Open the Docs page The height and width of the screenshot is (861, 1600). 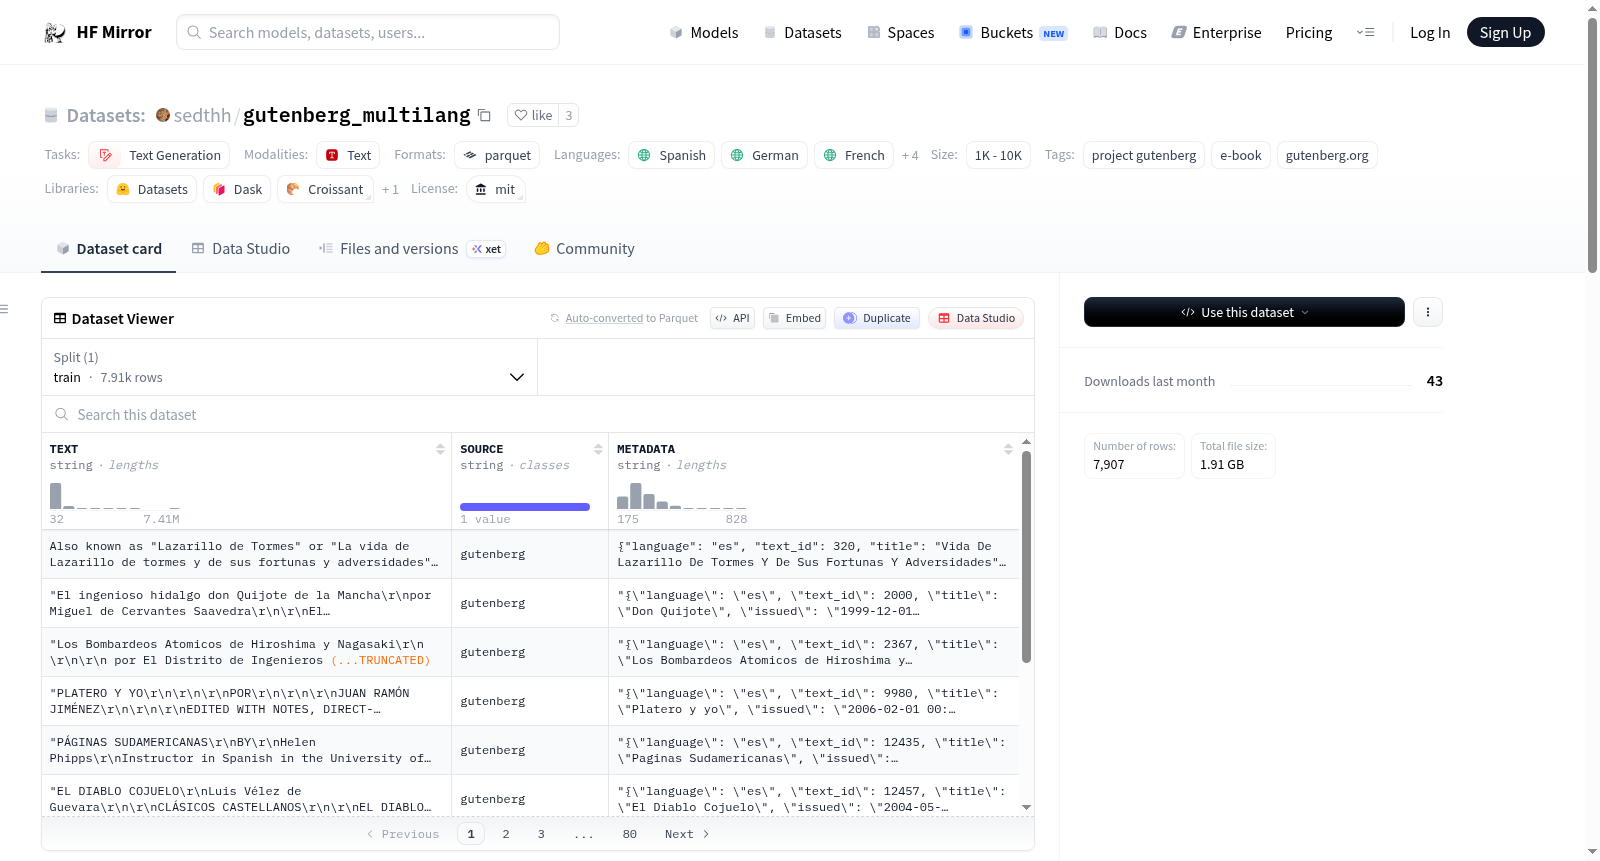point(1120,33)
